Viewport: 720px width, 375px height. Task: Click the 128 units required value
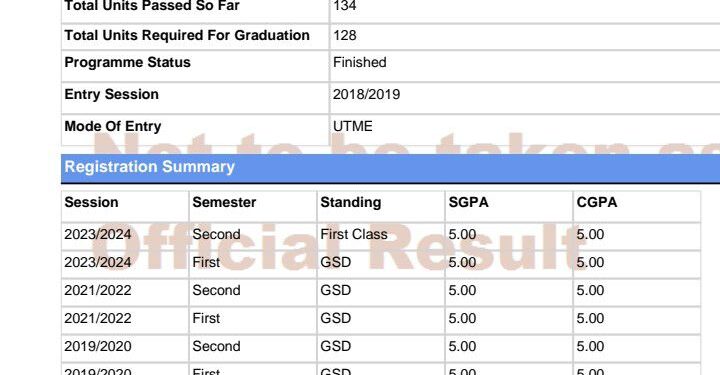point(345,35)
